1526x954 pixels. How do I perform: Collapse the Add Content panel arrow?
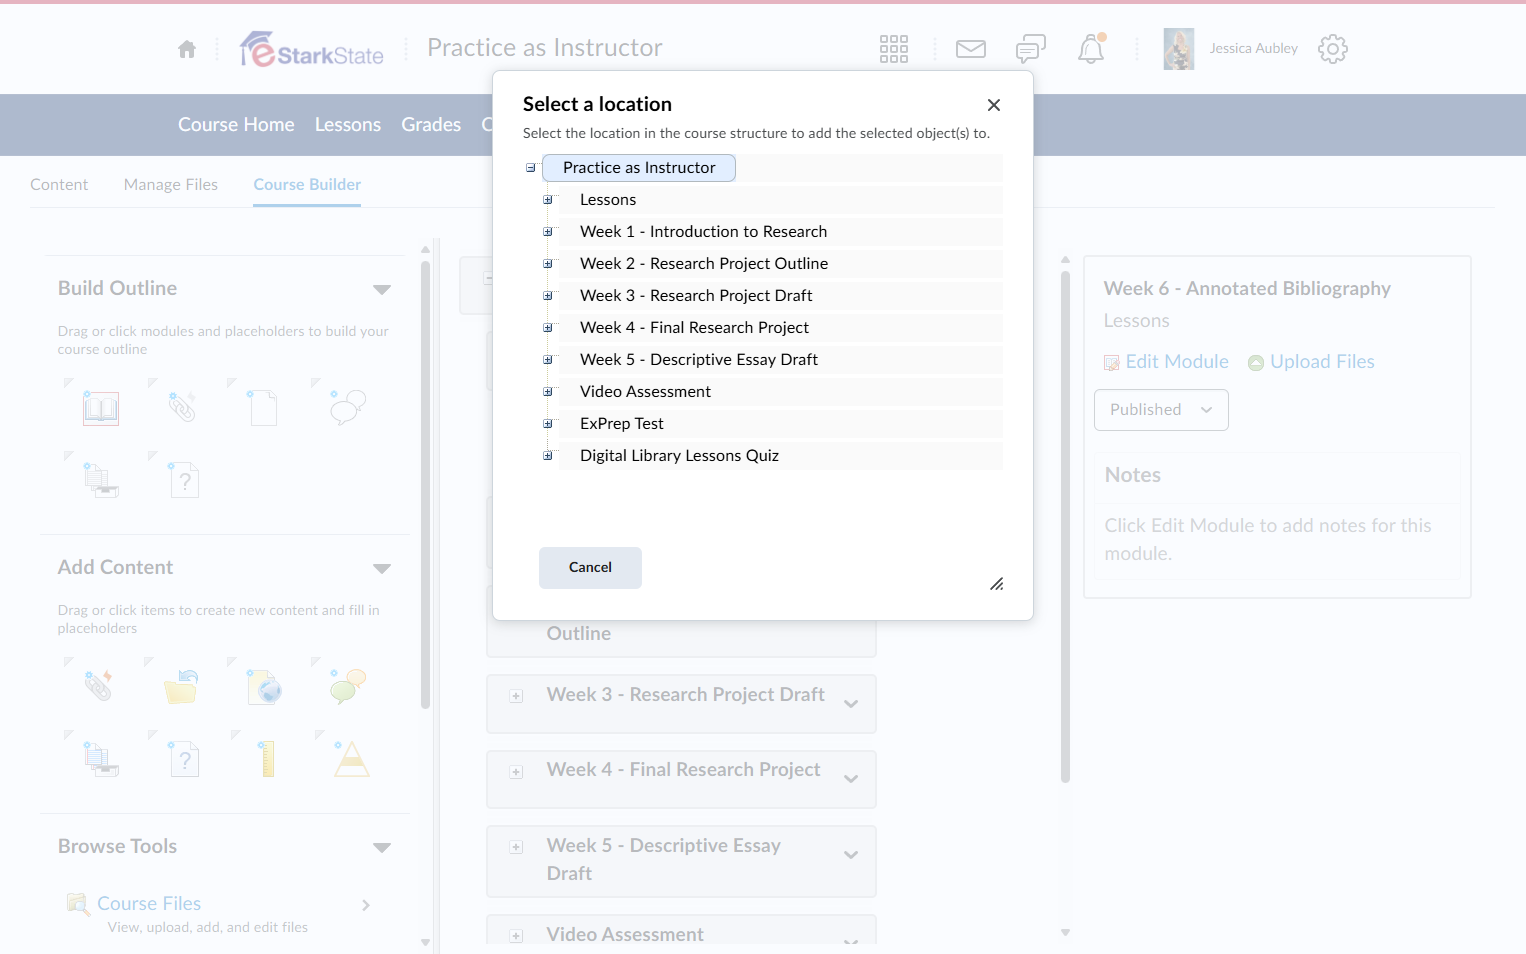[x=382, y=569]
